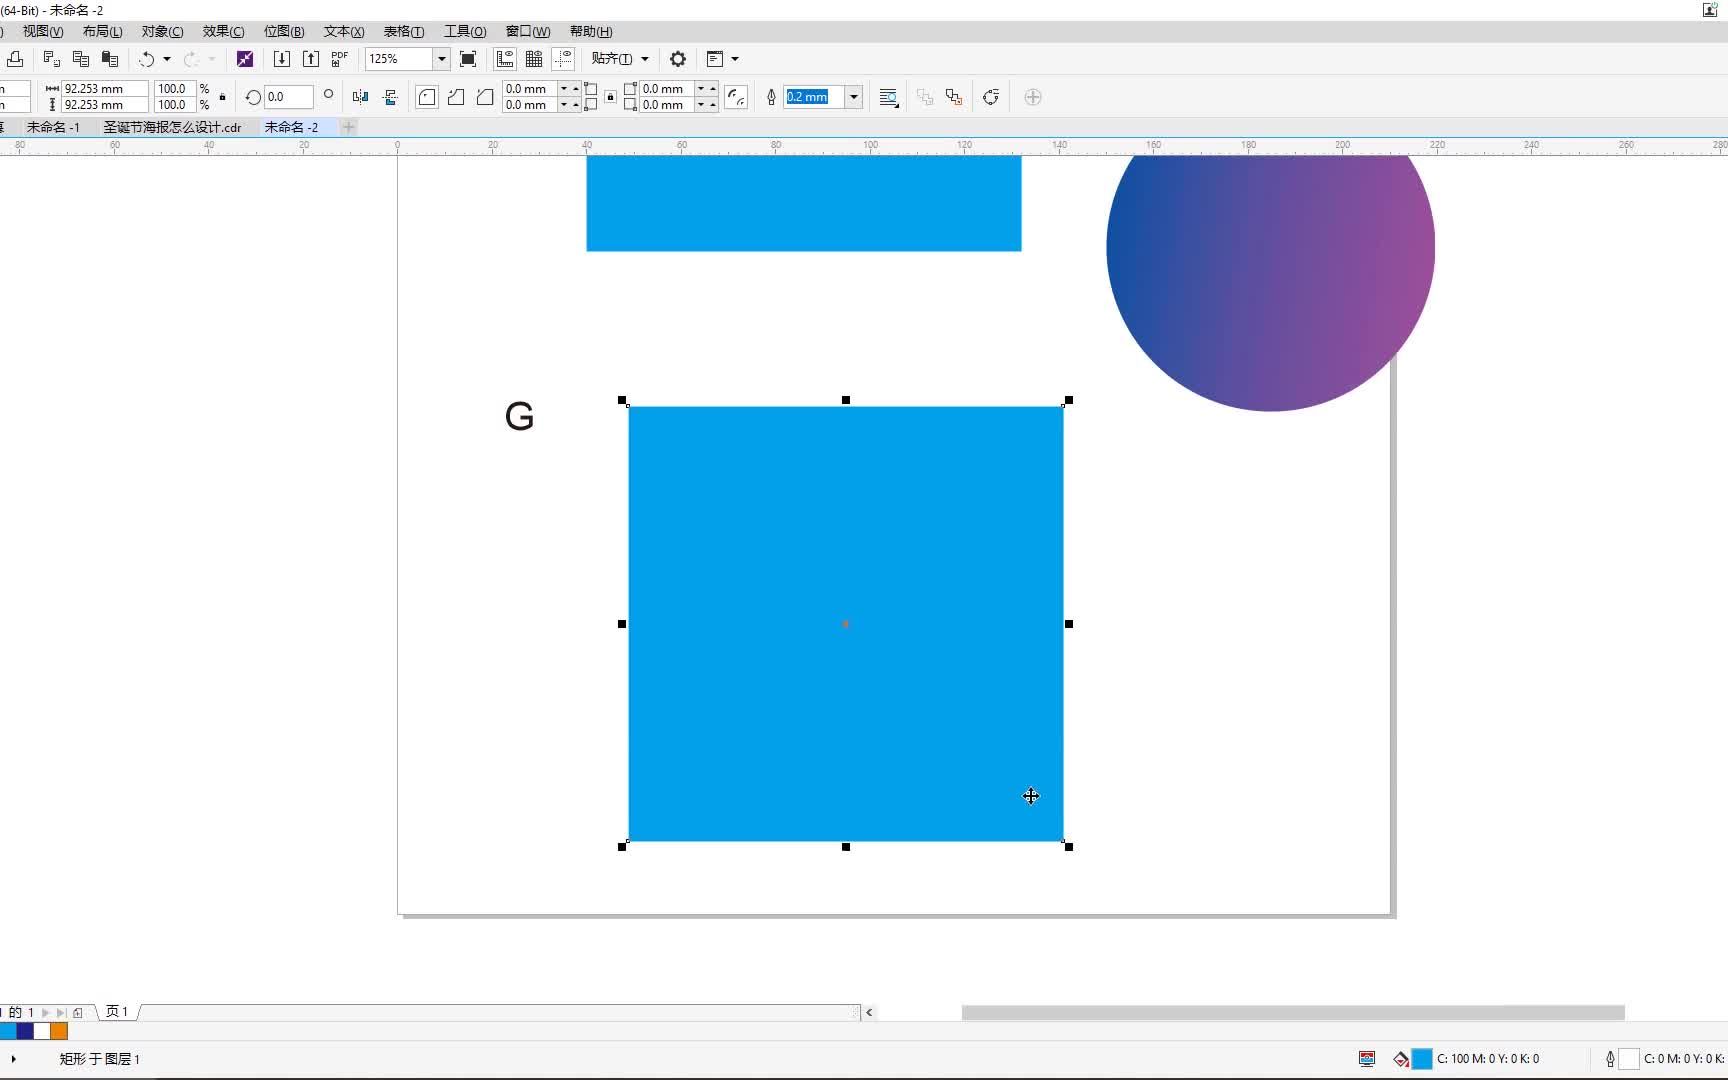Open the 效果(C) Effects menu
Screen dimensions: 1728x1080
[x=223, y=31]
